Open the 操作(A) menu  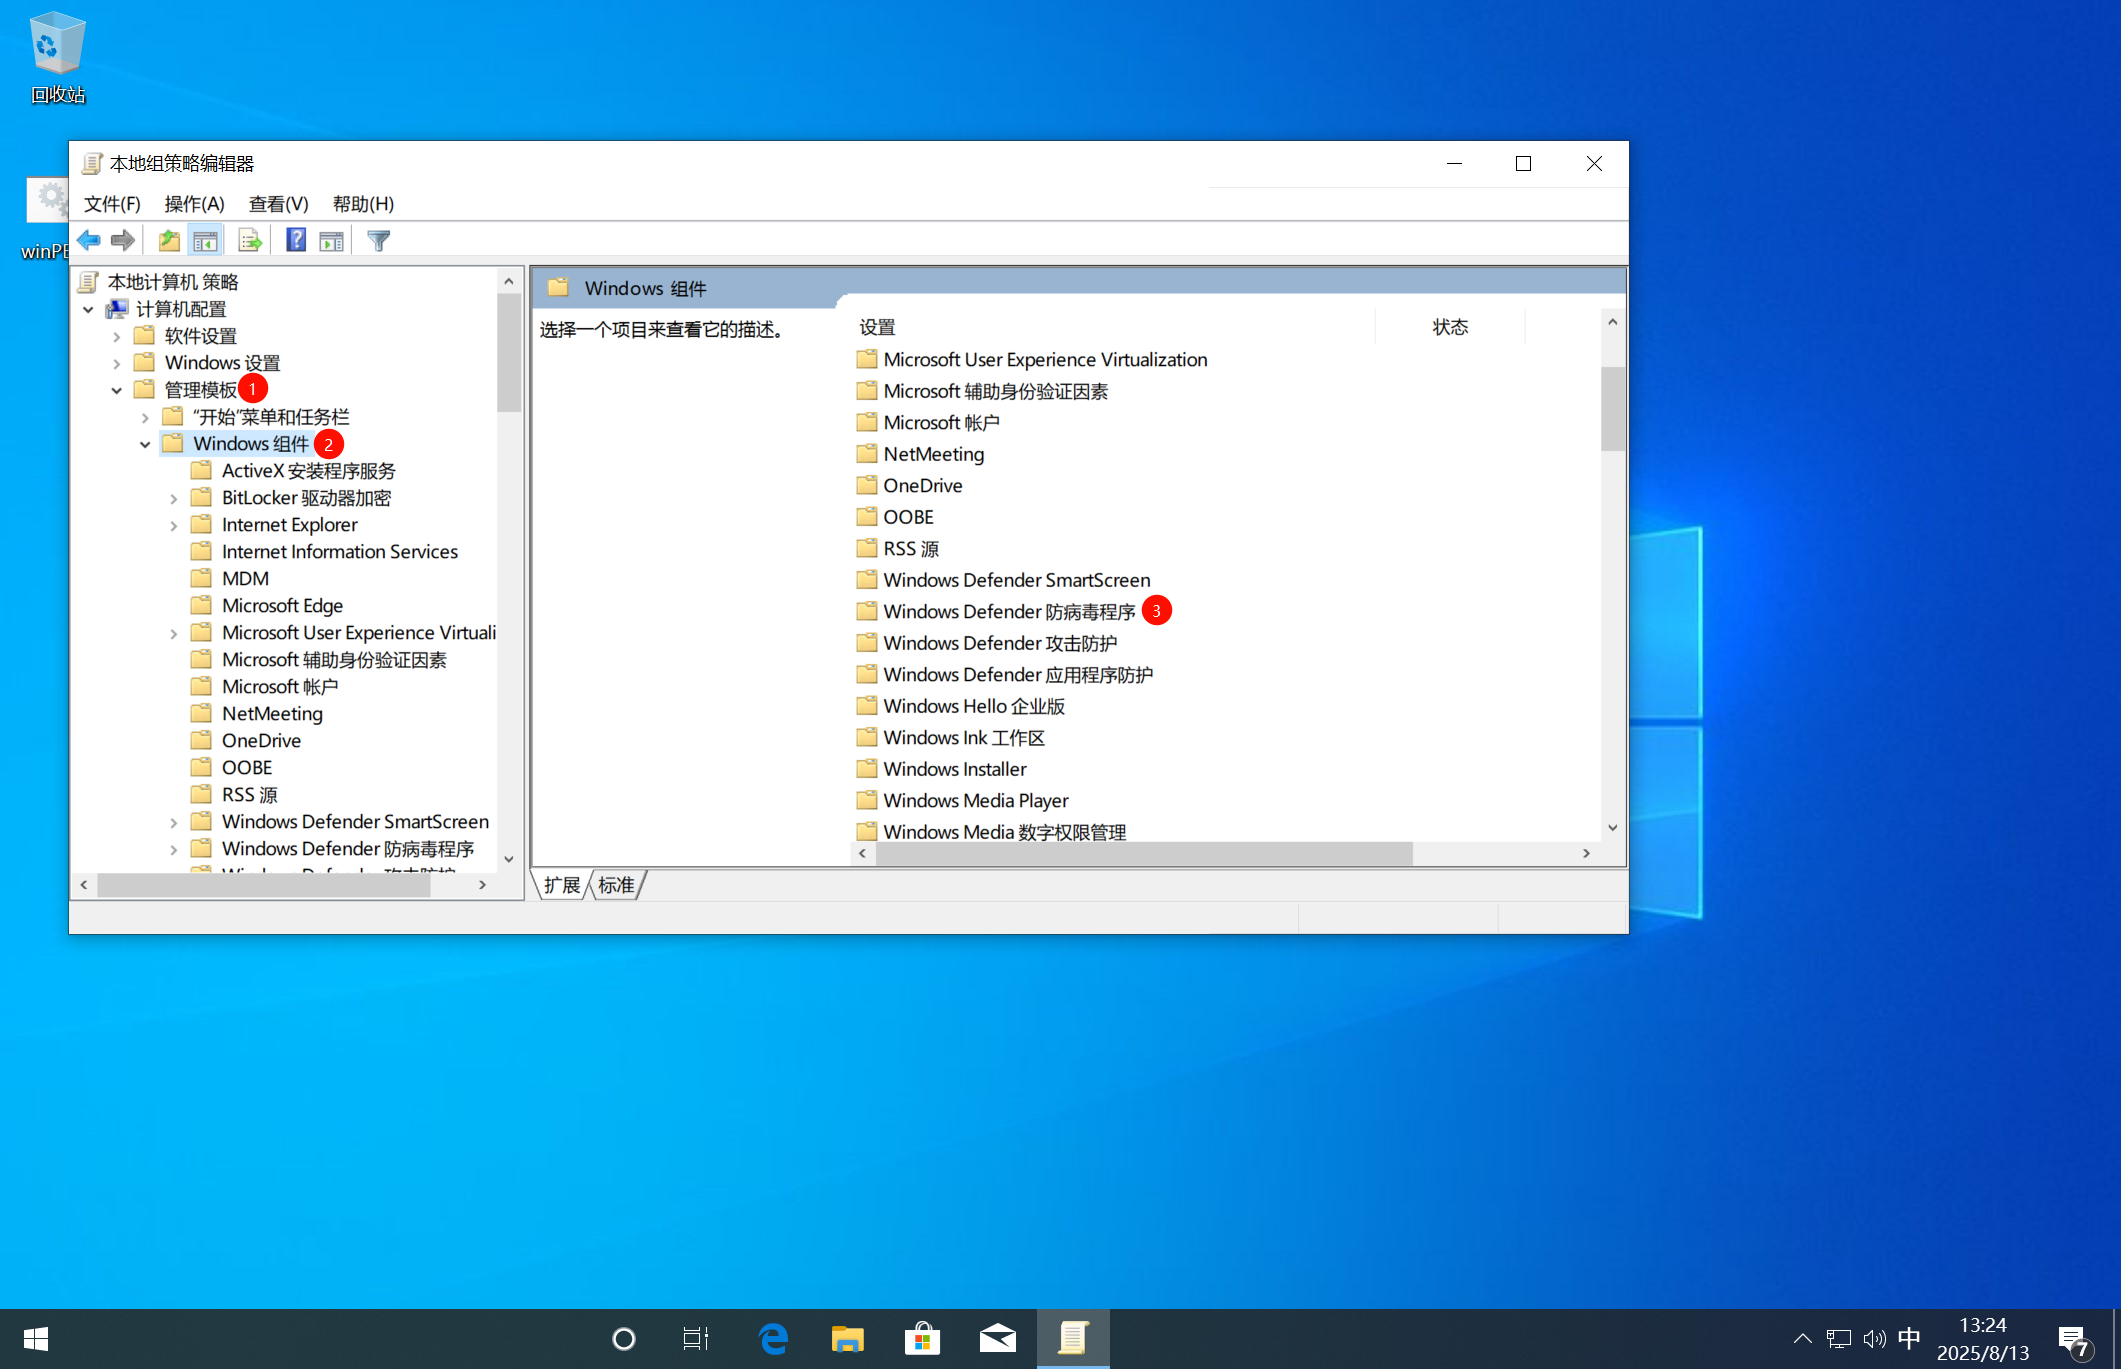194,204
